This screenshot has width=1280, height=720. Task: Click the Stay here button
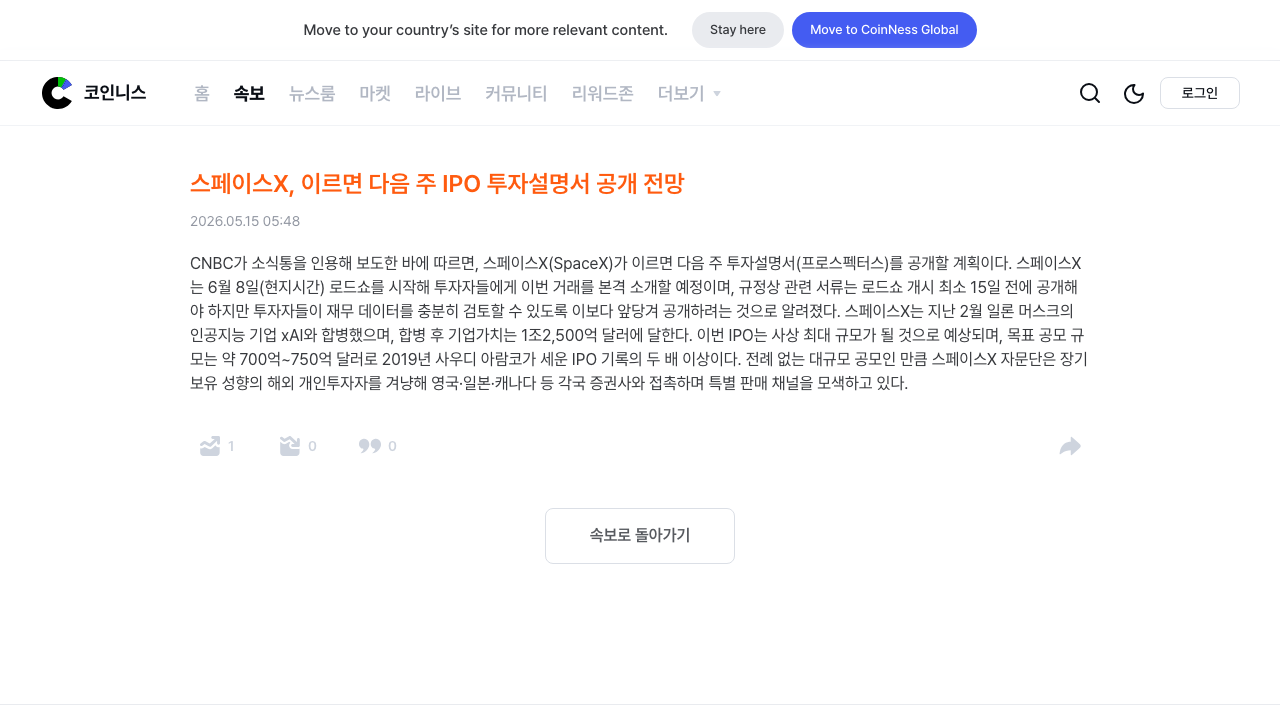[738, 30]
